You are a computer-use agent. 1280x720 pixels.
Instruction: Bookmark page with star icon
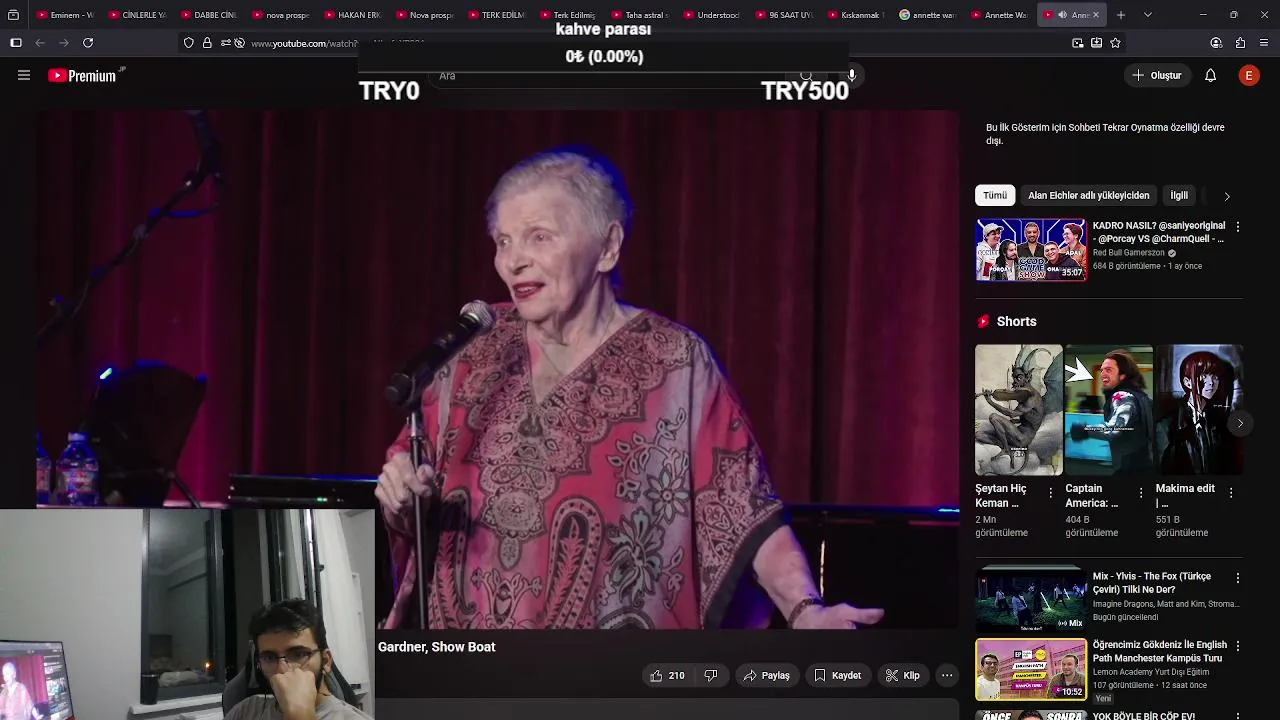click(1115, 43)
